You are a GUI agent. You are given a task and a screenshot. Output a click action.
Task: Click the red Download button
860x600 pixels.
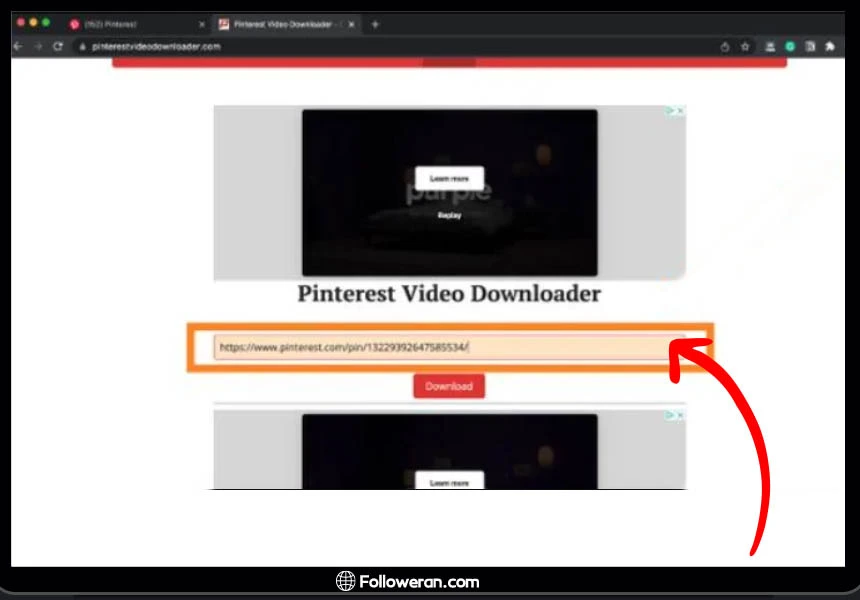[449, 386]
